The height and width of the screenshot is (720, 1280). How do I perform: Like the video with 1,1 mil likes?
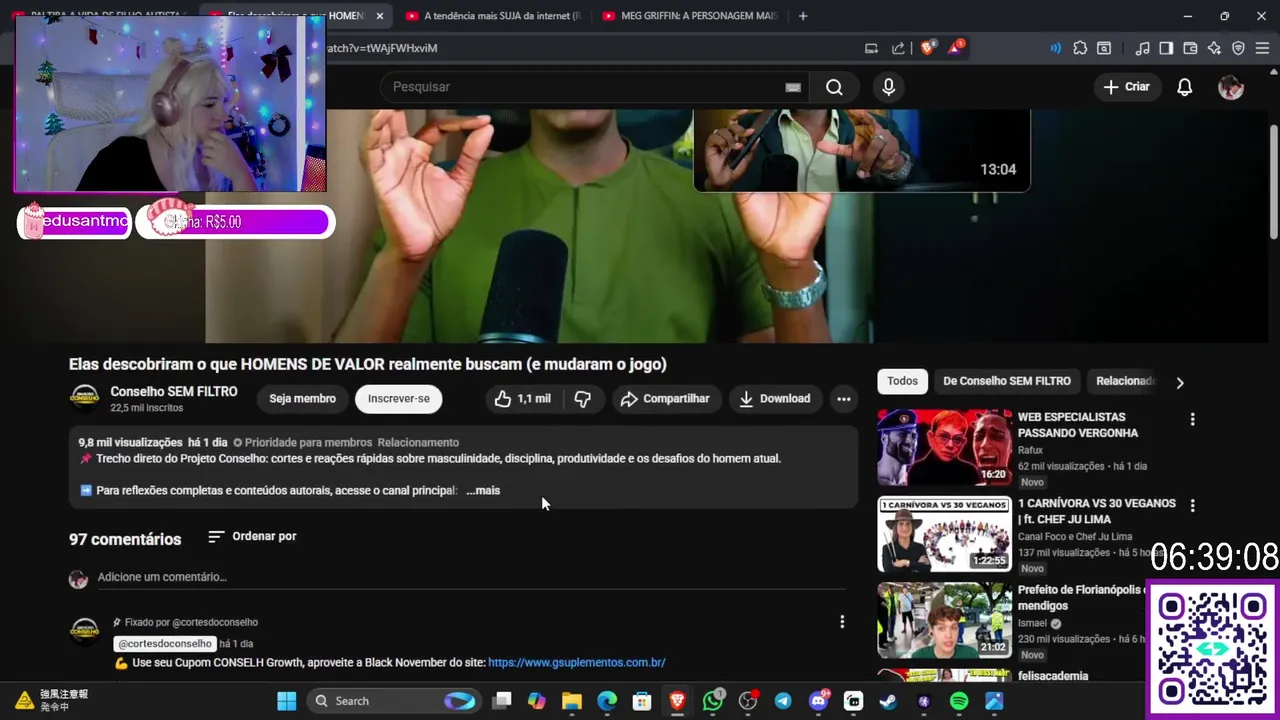pyautogui.click(x=522, y=399)
